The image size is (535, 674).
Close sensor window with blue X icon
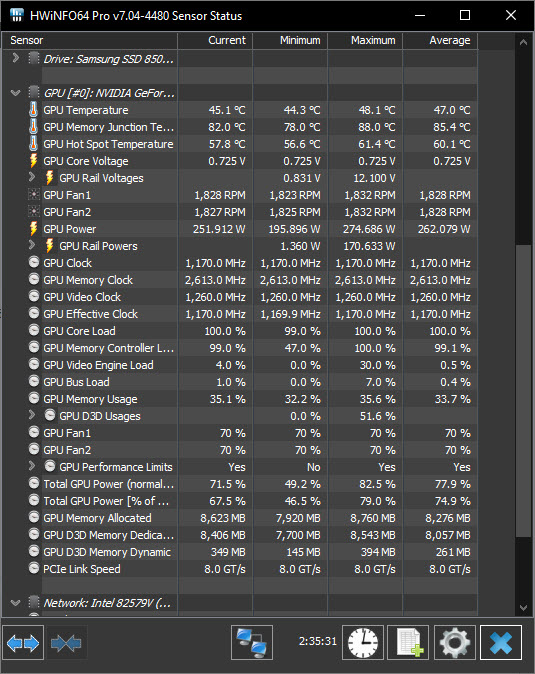coord(501,643)
